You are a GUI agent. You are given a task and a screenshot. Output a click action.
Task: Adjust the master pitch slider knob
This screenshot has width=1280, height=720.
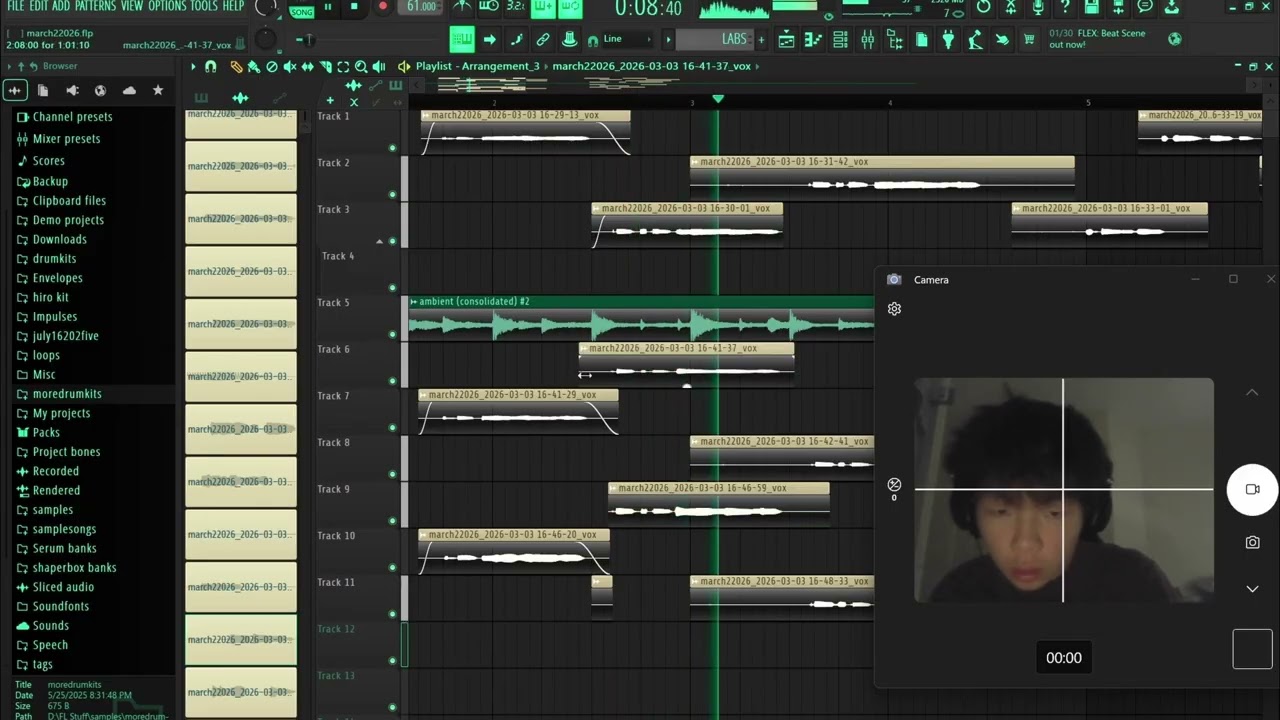coord(265,39)
